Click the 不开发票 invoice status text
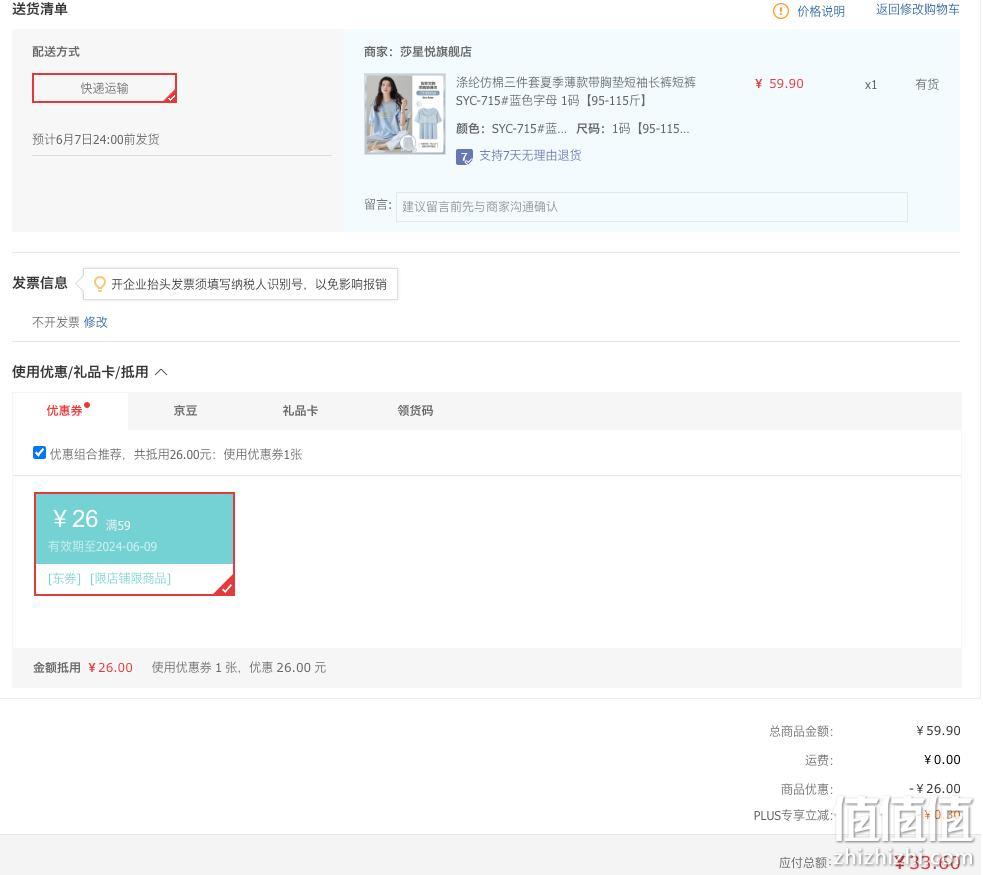Screen dimensions: 983x875 click(x=56, y=322)
